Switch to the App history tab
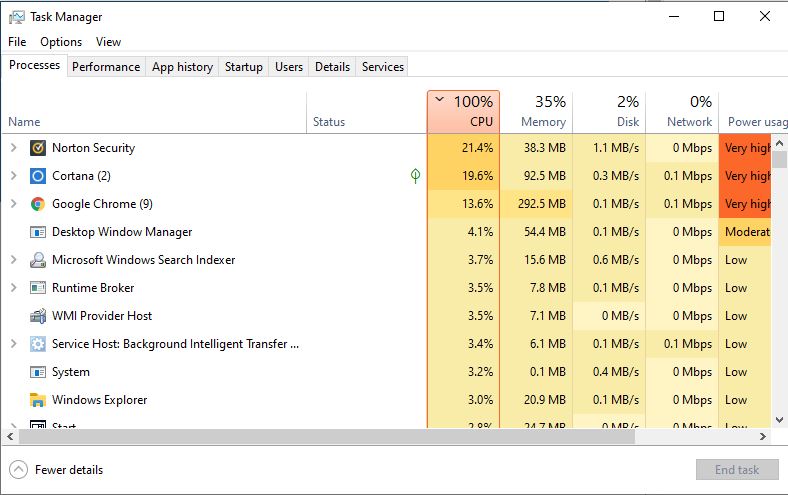 (182, 67)
